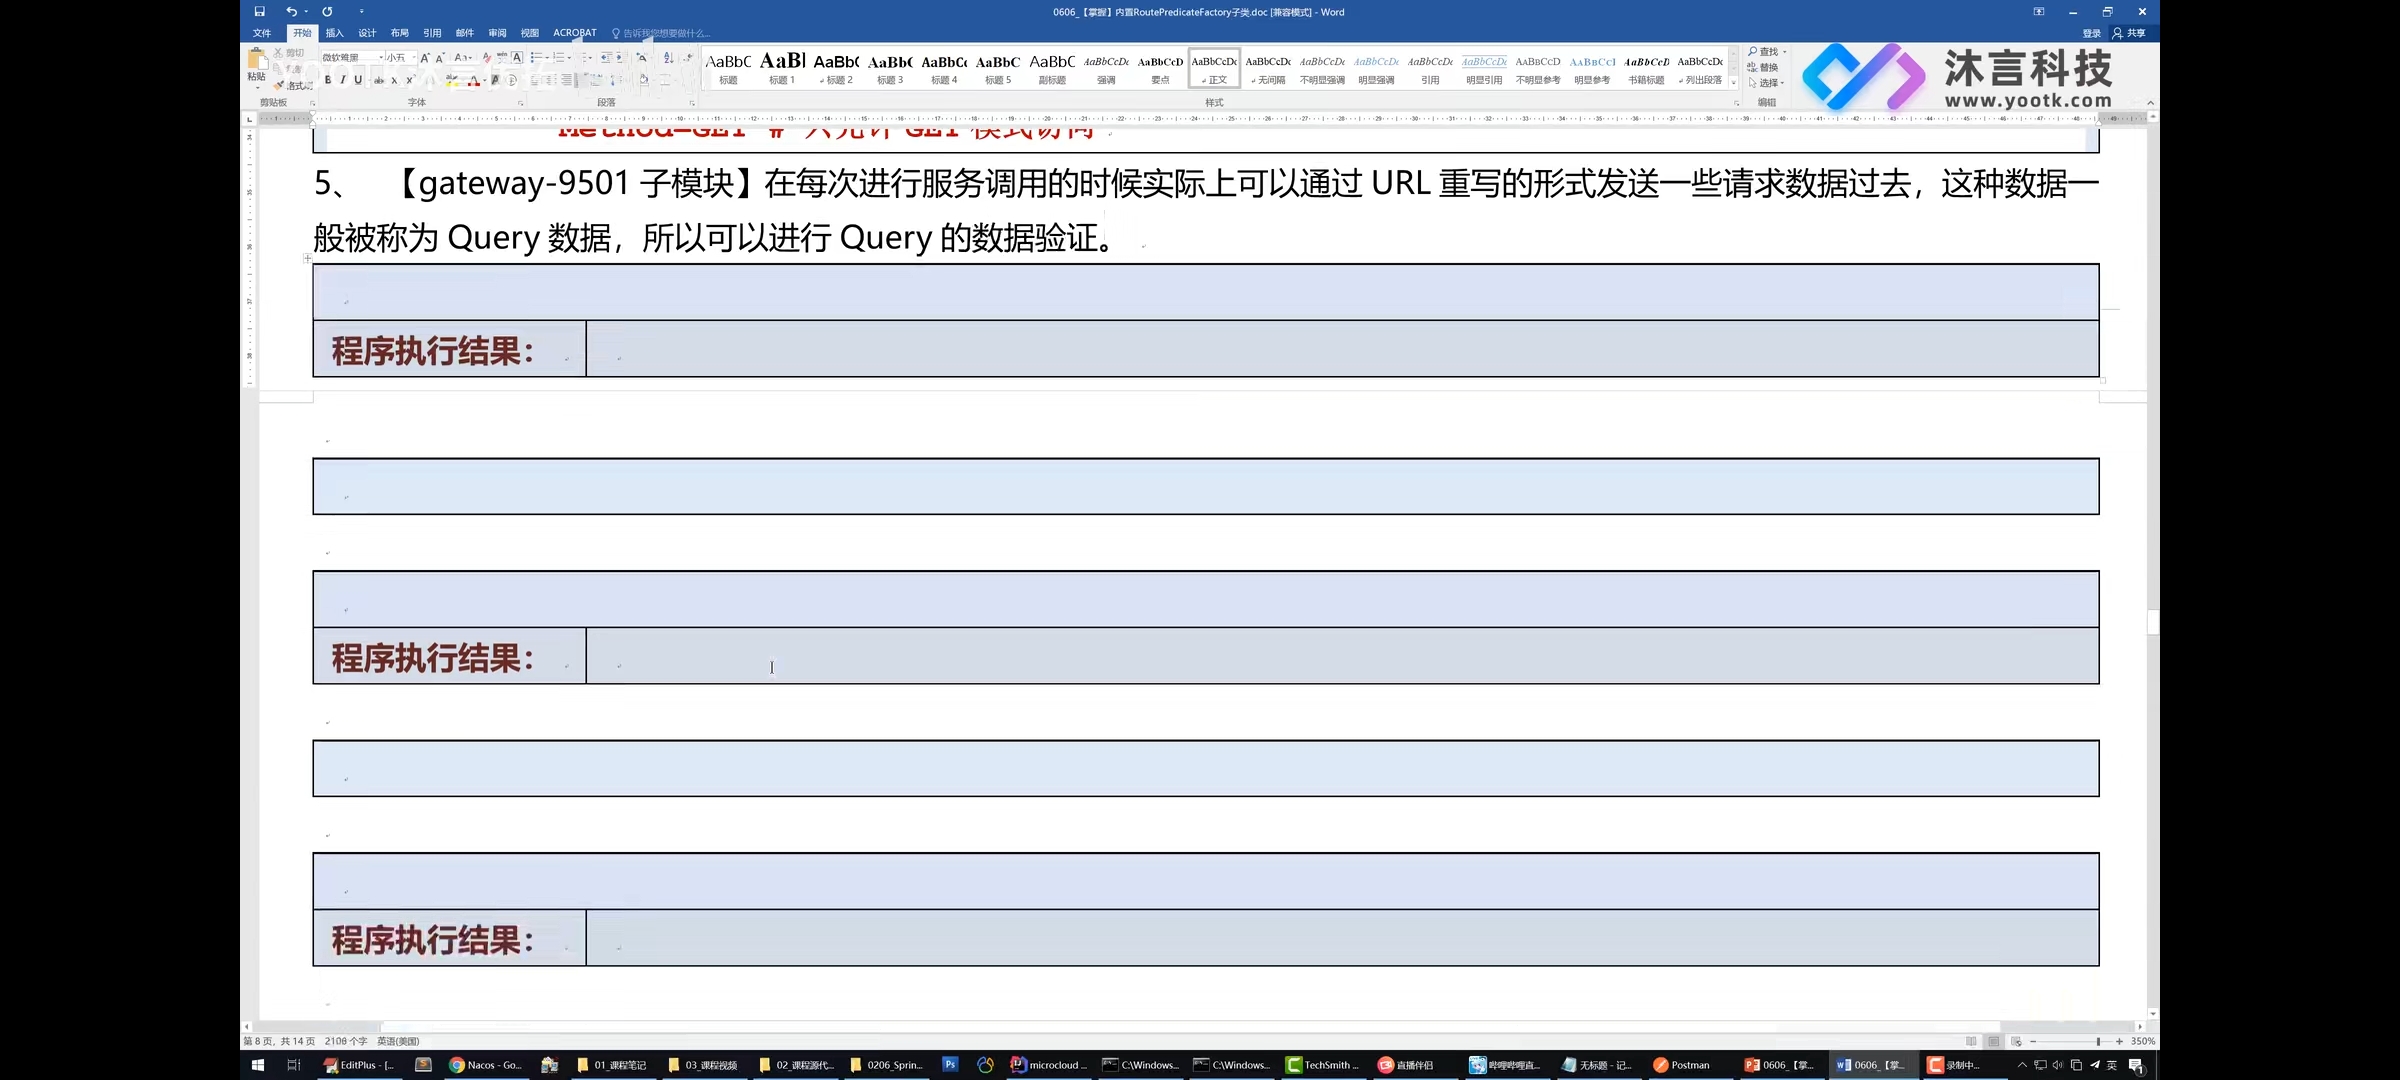Open the Paragraph dialog launcher
The width and height of the screenshot is (2400, 1080).
pyautogui.click(x=692, y=103)
